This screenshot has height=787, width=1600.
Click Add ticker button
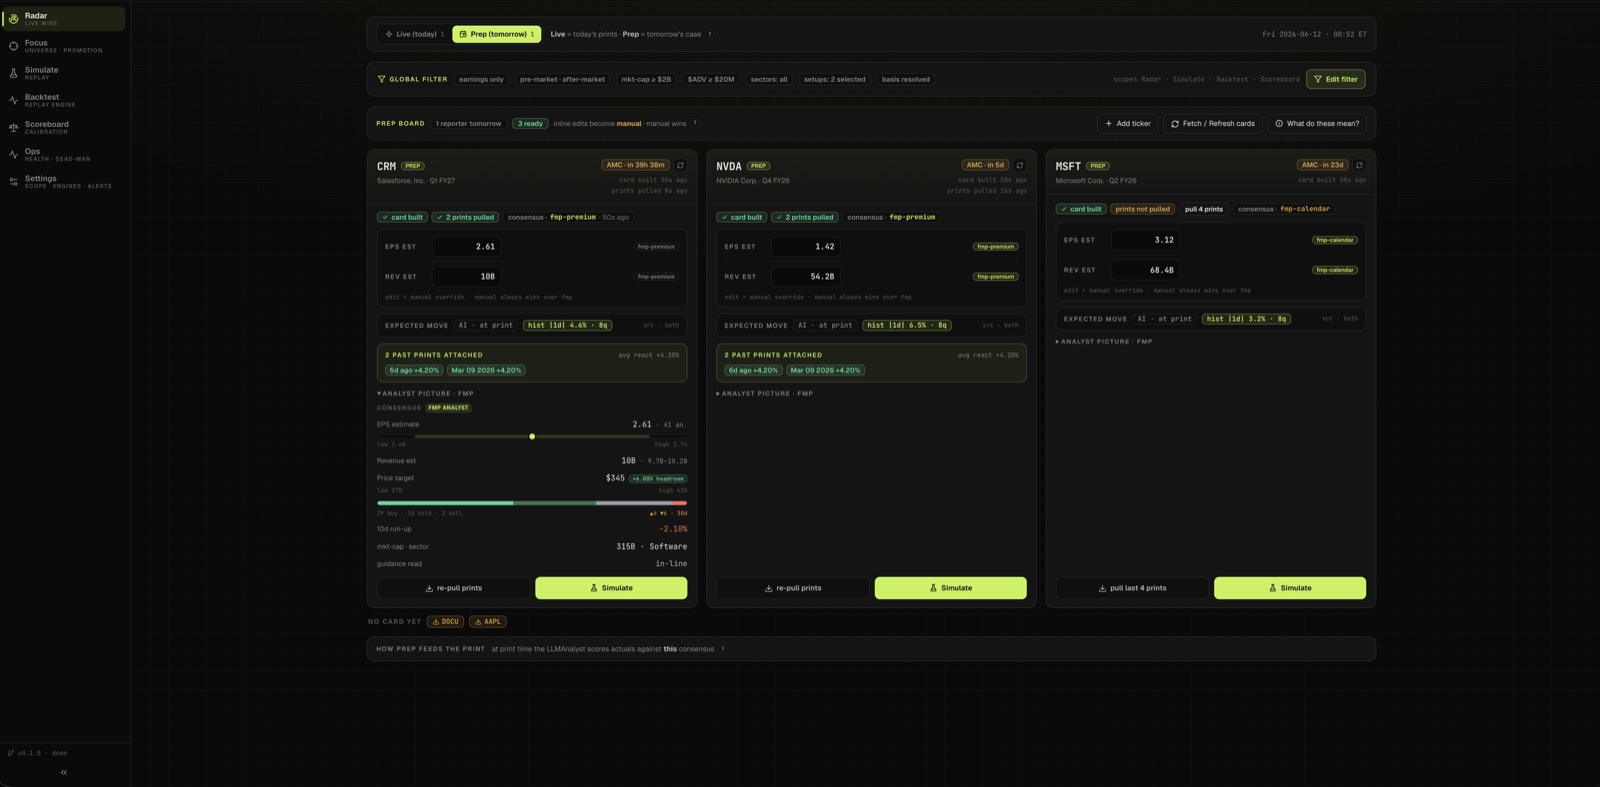[x=1127, y=123]
